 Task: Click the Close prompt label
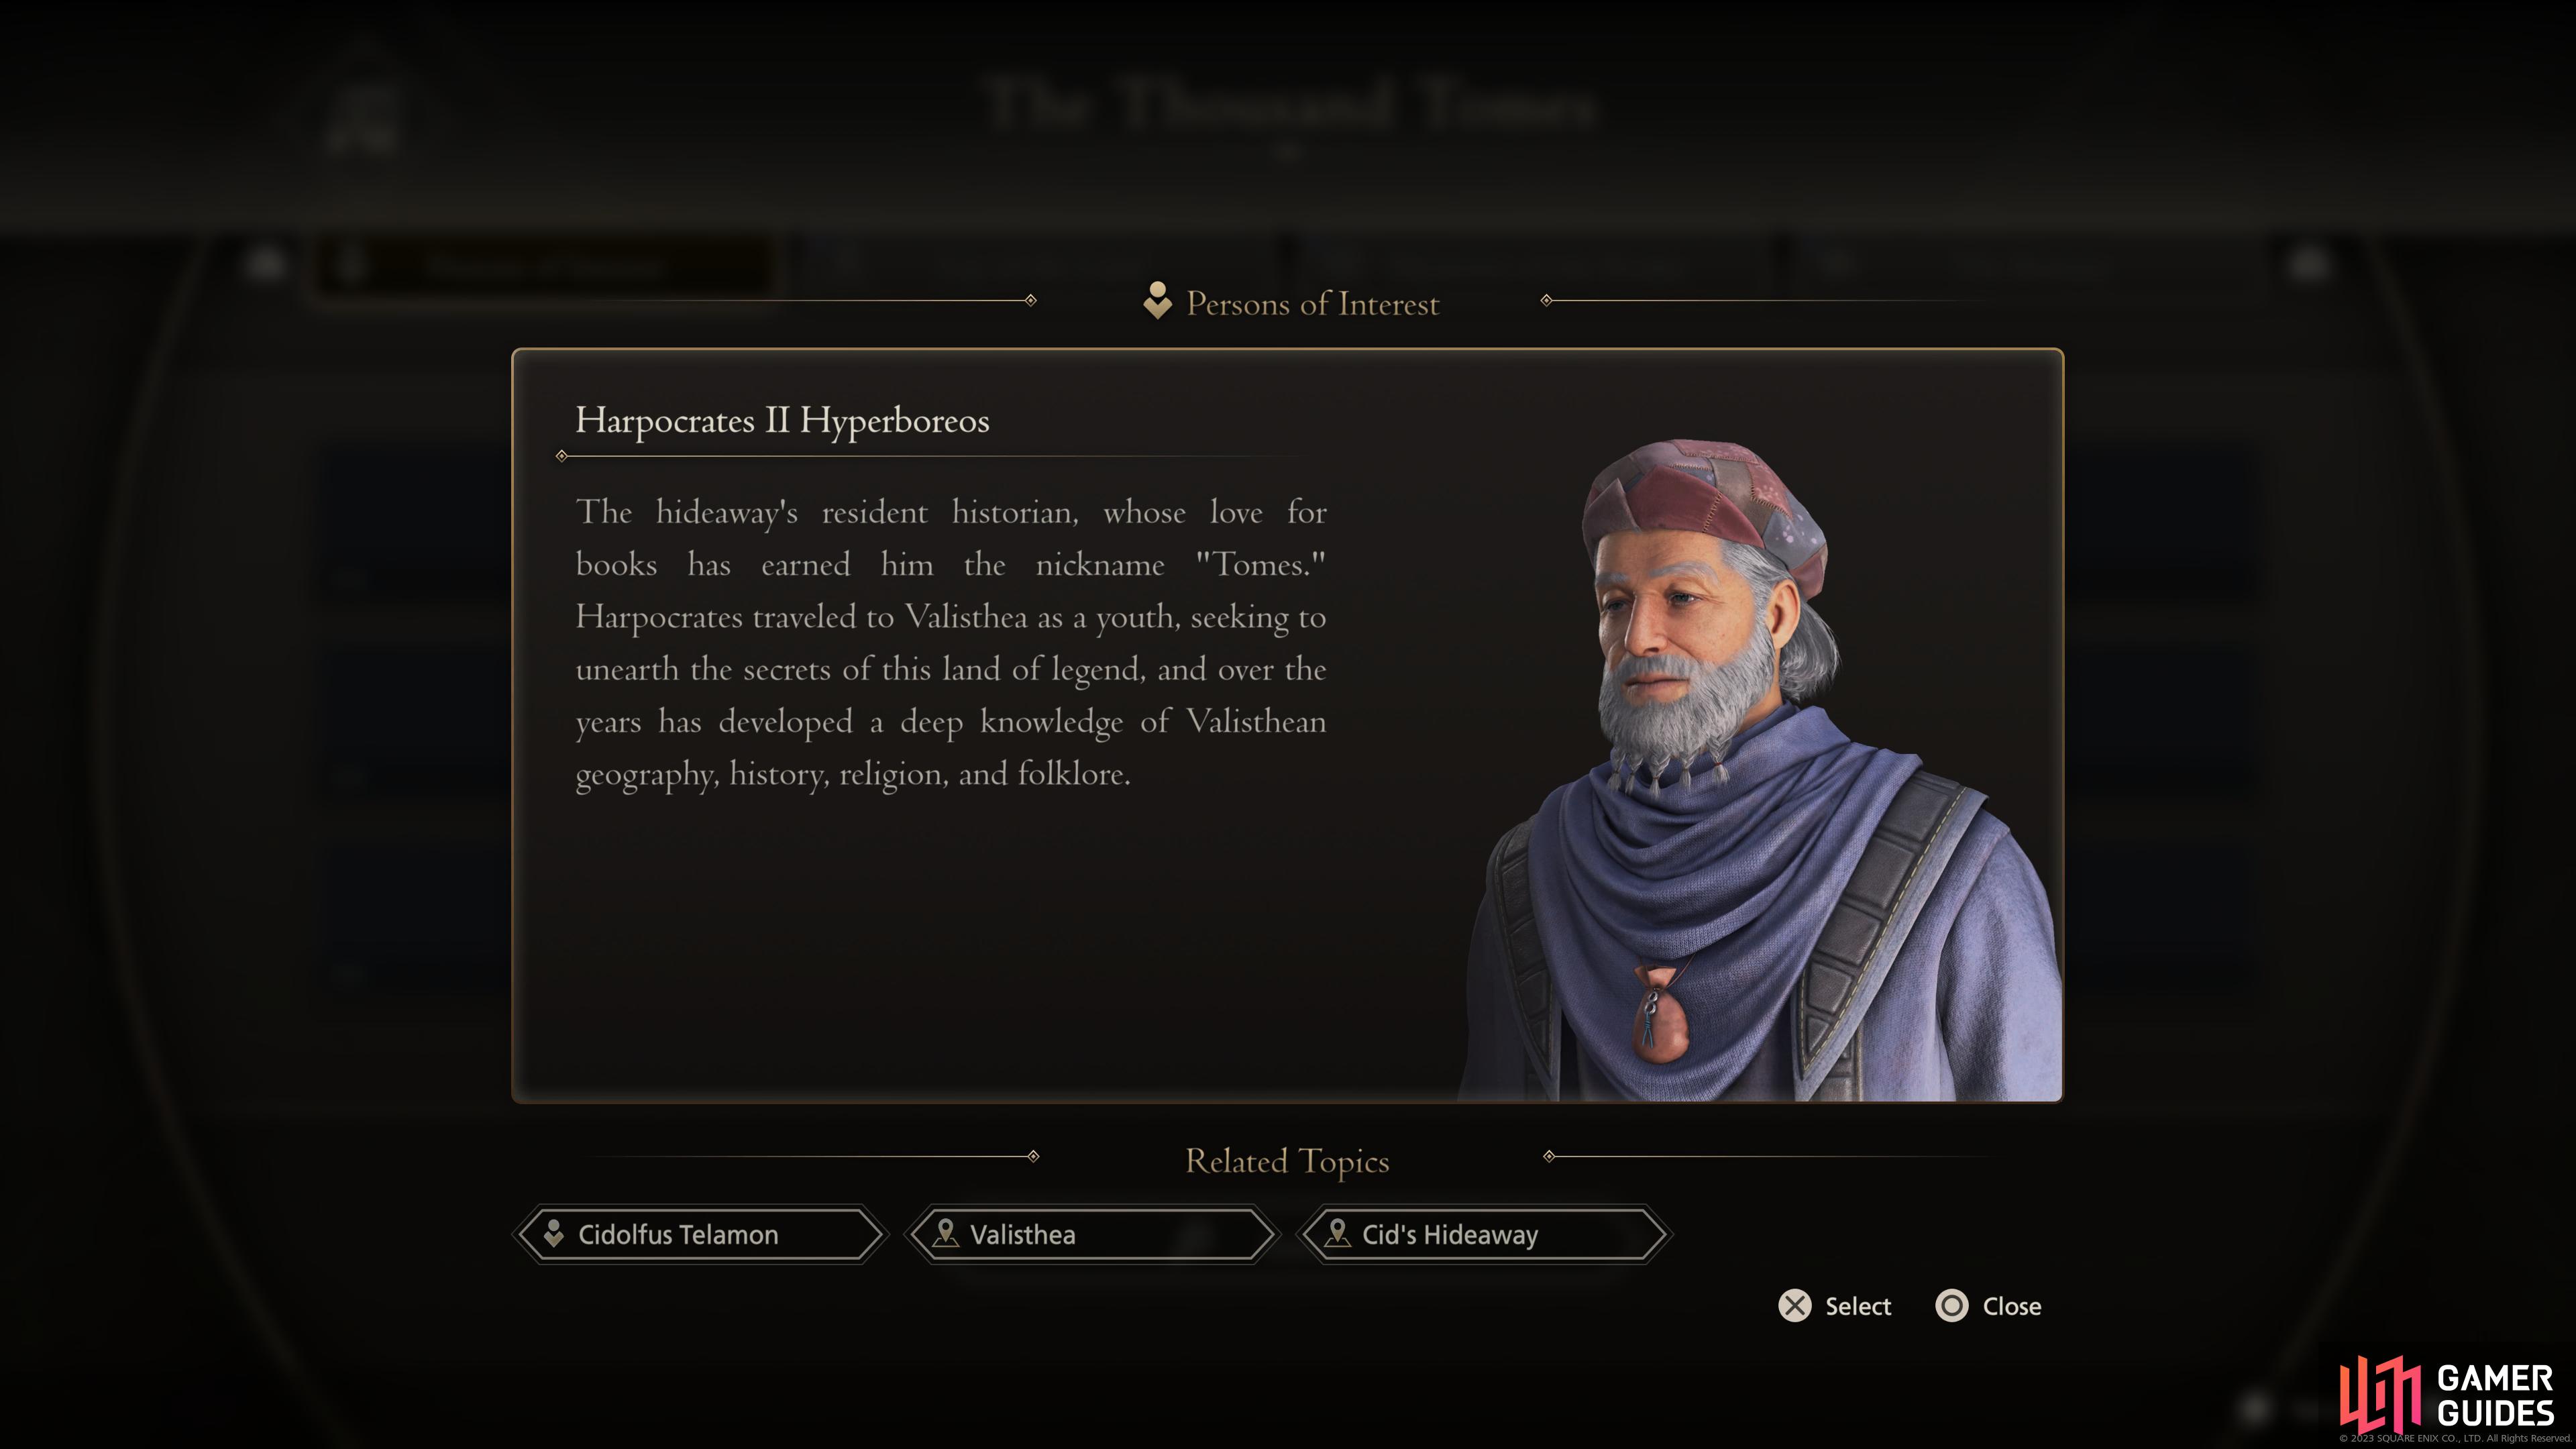pyautogui.click(x=2012, y=1306)
